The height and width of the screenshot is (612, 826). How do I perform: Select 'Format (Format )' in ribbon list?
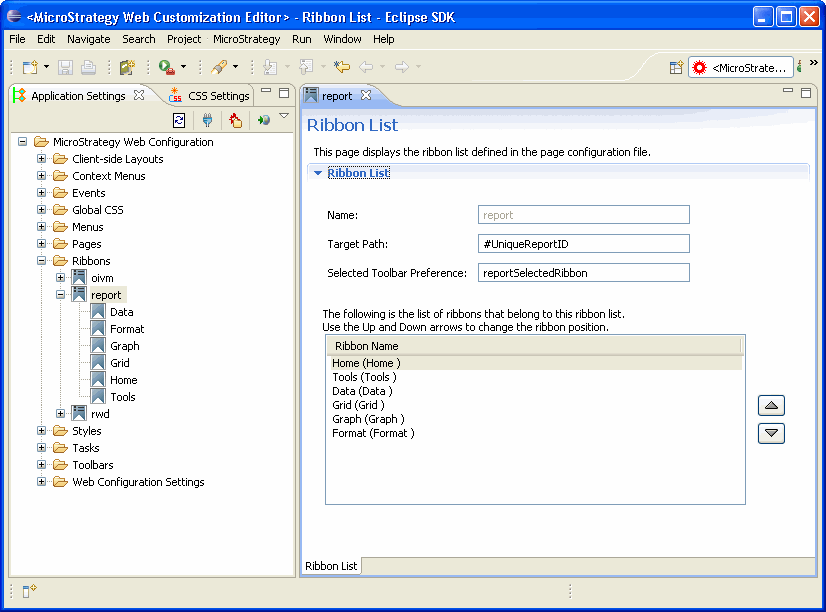pyautogui.click(x=373, y=433)
